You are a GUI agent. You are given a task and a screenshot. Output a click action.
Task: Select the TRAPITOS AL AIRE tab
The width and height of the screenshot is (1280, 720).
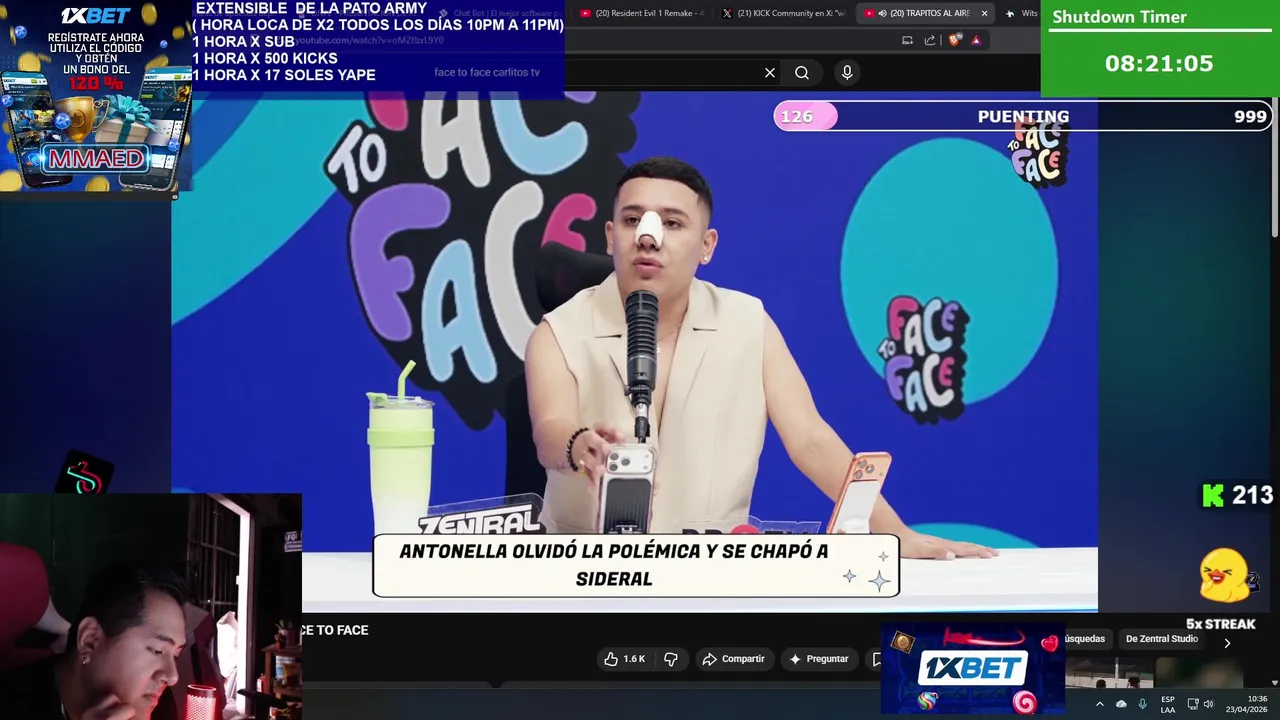coord(925,13)
